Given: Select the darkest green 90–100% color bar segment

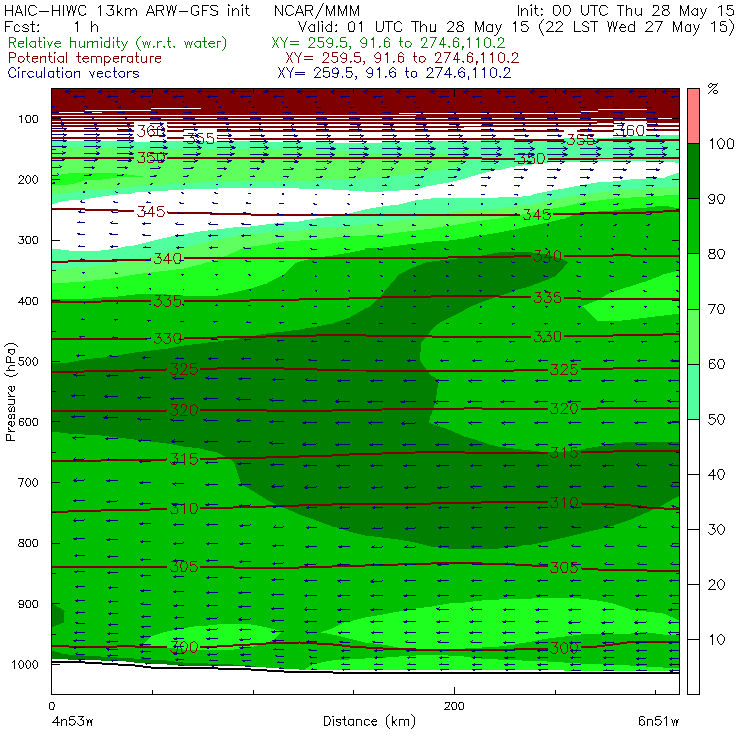Looking at the screenshot, I should [693, 171].
